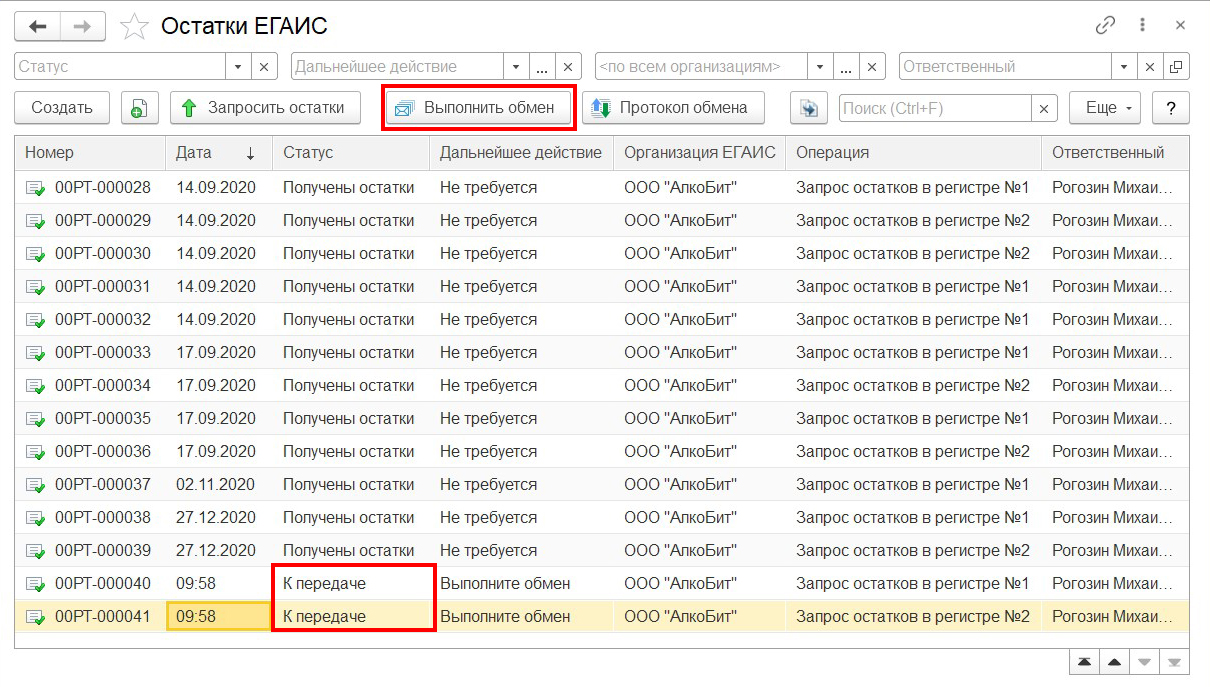Focus the Статус filter input

120,67
